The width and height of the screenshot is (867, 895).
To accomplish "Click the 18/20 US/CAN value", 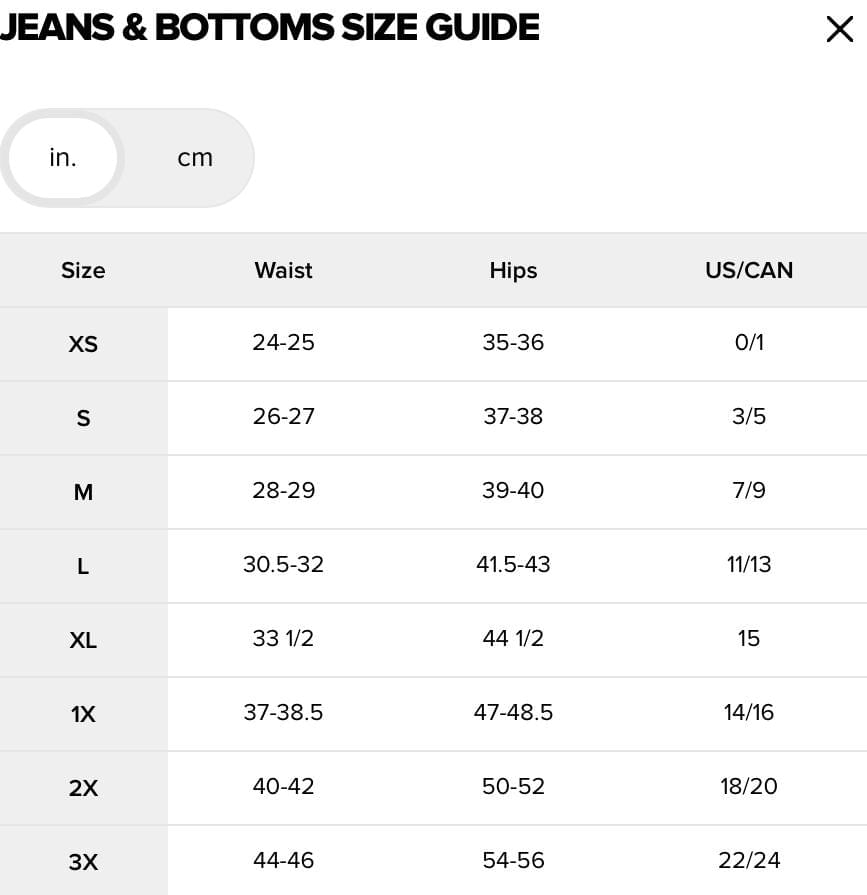I will pos(749,787).
